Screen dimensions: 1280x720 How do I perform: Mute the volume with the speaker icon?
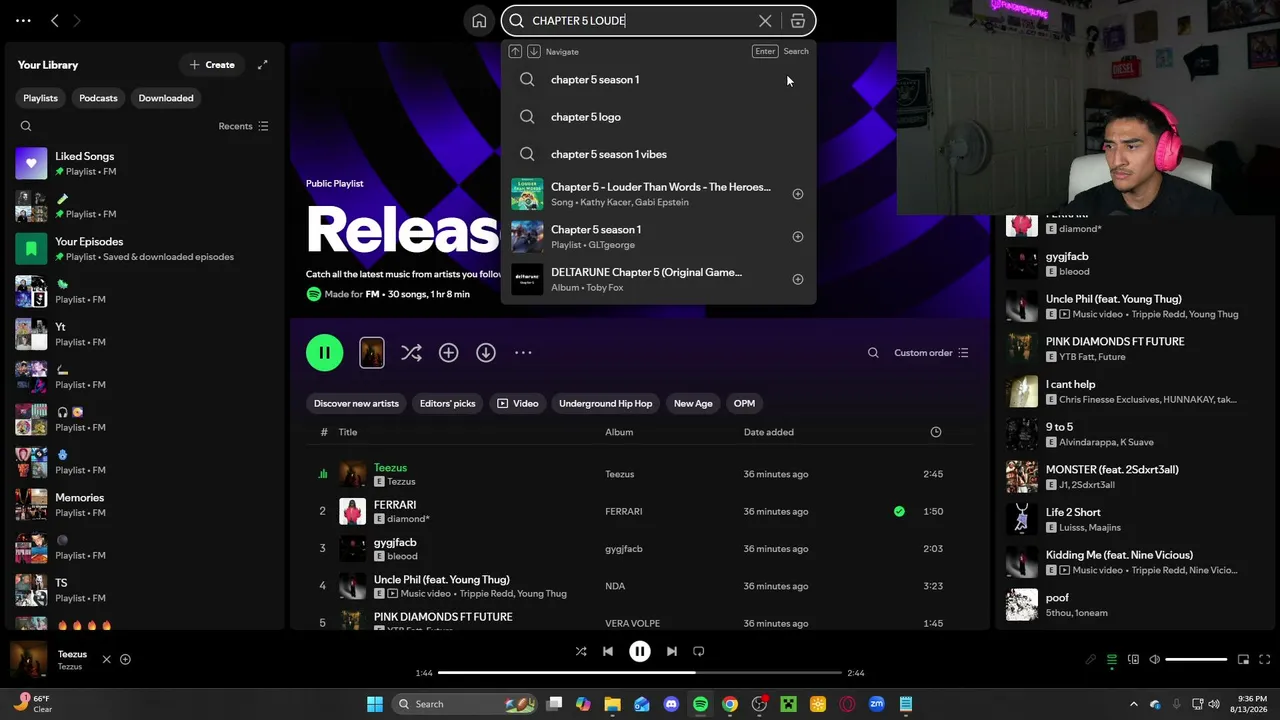click(x=1154, y=660)
